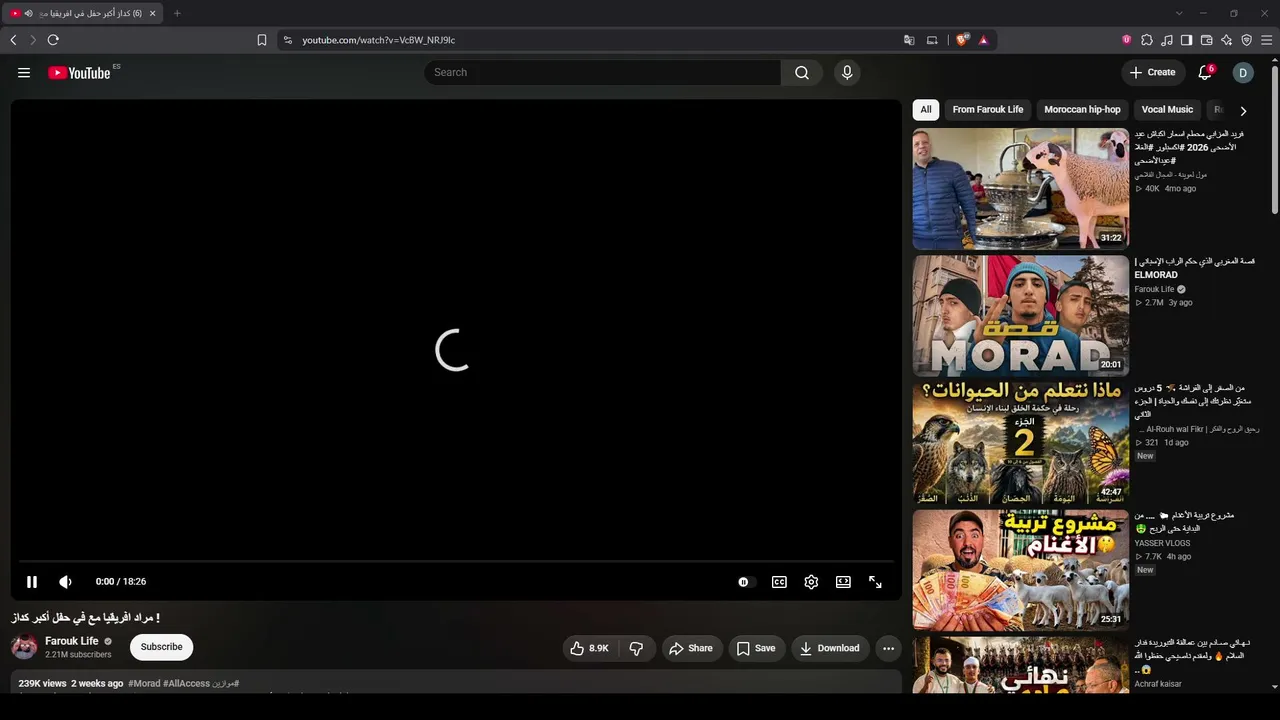Save video to a playlist
This screenshot has width=1280, height=720.
point(756,648)
